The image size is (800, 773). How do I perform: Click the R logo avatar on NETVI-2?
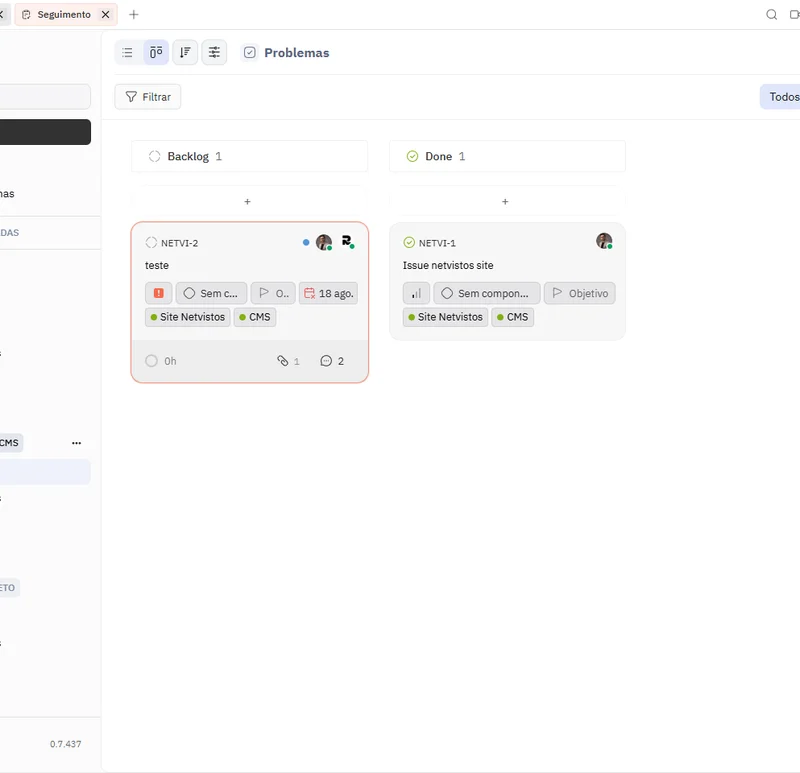tap(347, 241)
